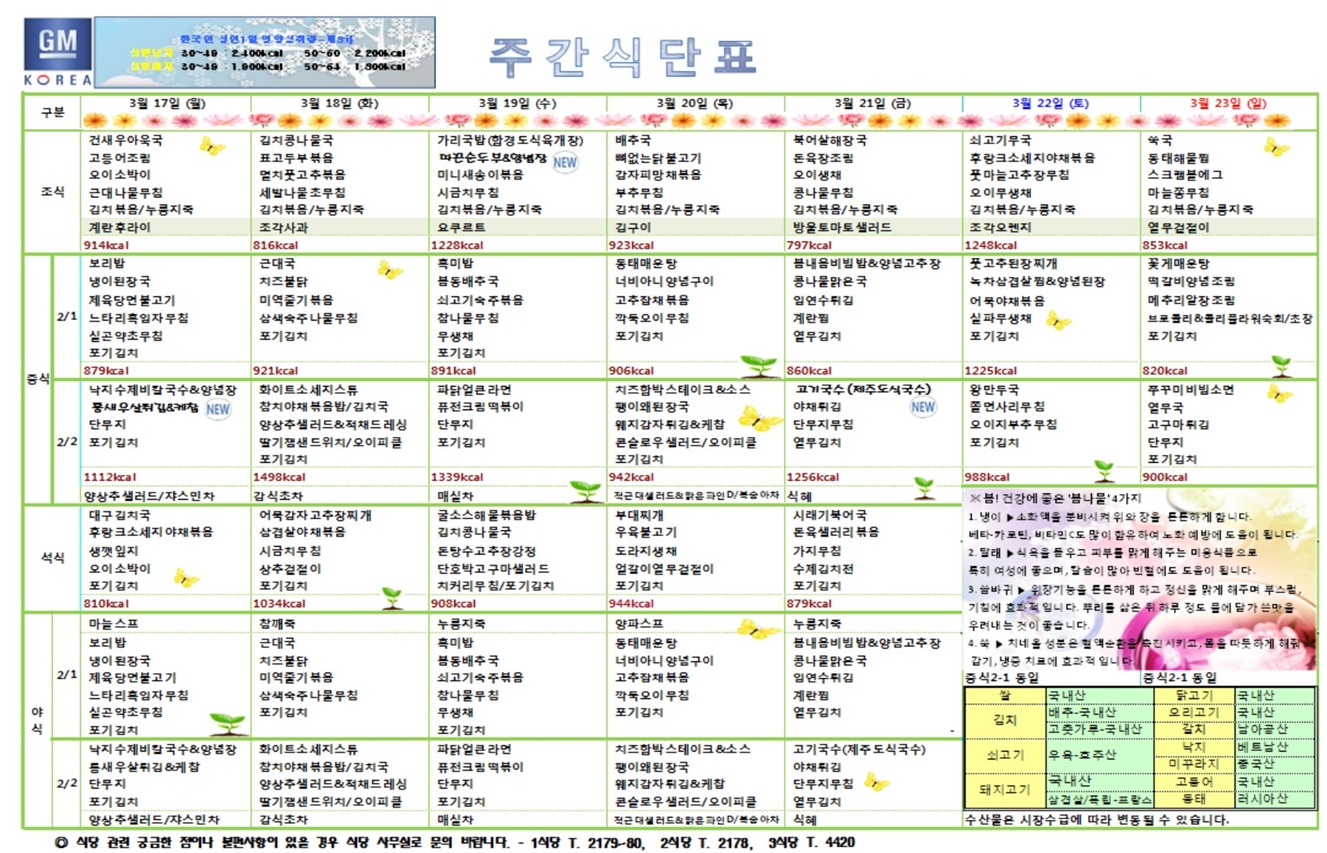Click the butterfly icon next to 건새우아욱국
1327x853 pixels.
pyautogui.click(x=211, y=146)
